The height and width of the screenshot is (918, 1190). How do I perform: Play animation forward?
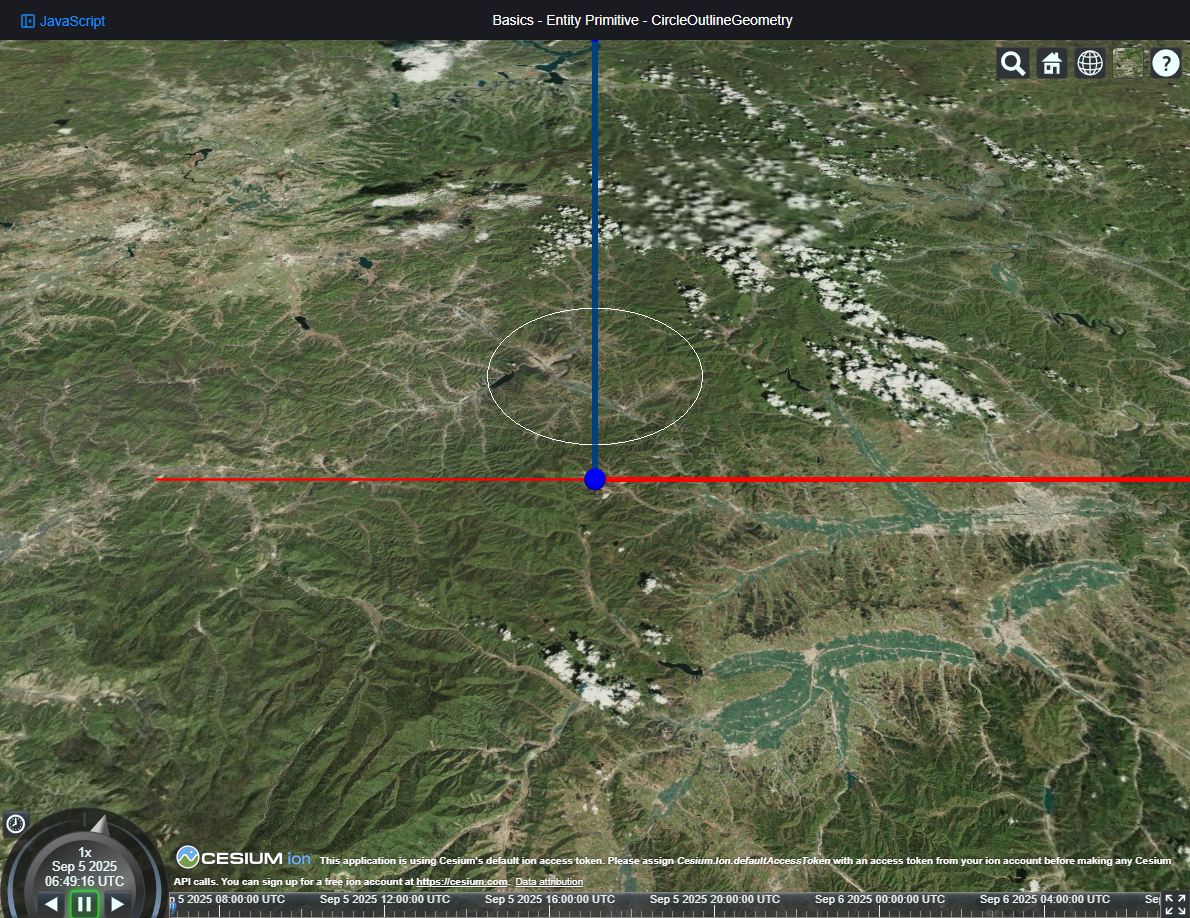click(x=118, y=904)
